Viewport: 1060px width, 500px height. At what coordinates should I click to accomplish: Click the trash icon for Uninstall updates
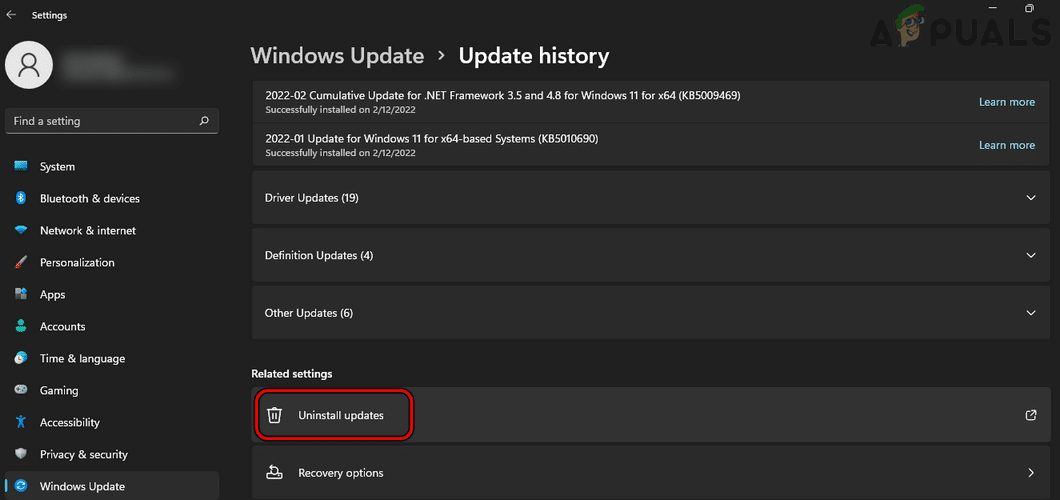(x=275, y=415)
